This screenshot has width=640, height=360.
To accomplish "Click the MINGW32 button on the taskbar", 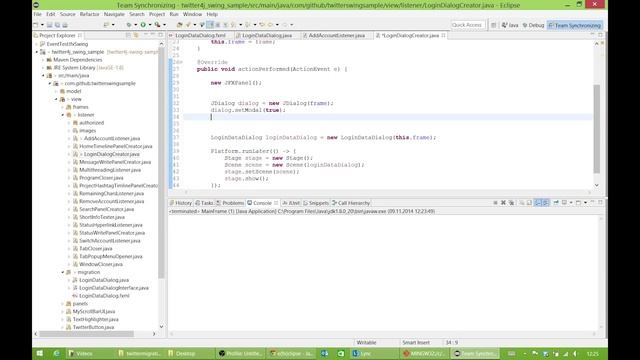I will pos(424,353).
